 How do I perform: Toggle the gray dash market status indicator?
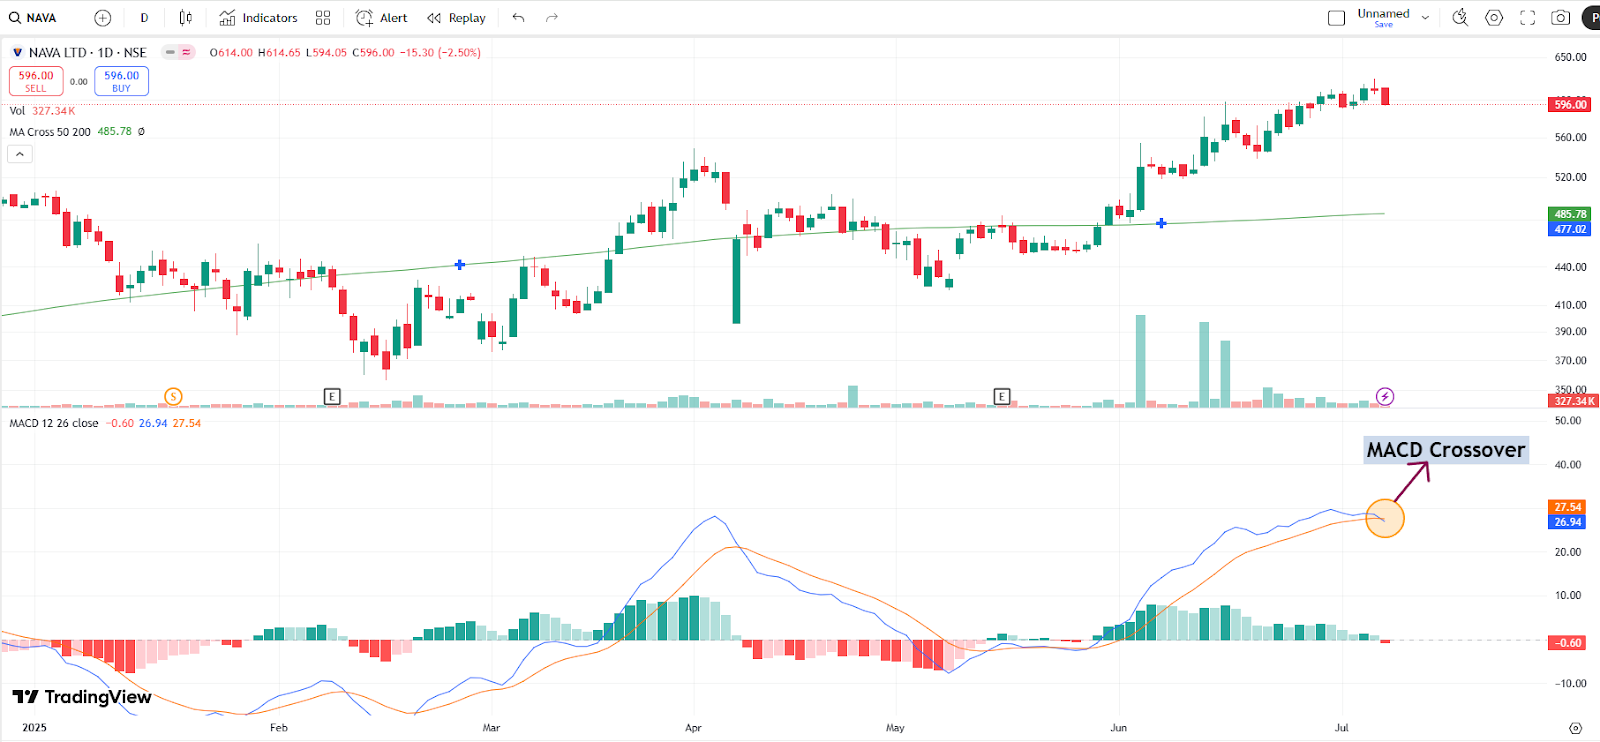(x=170, y=53)
